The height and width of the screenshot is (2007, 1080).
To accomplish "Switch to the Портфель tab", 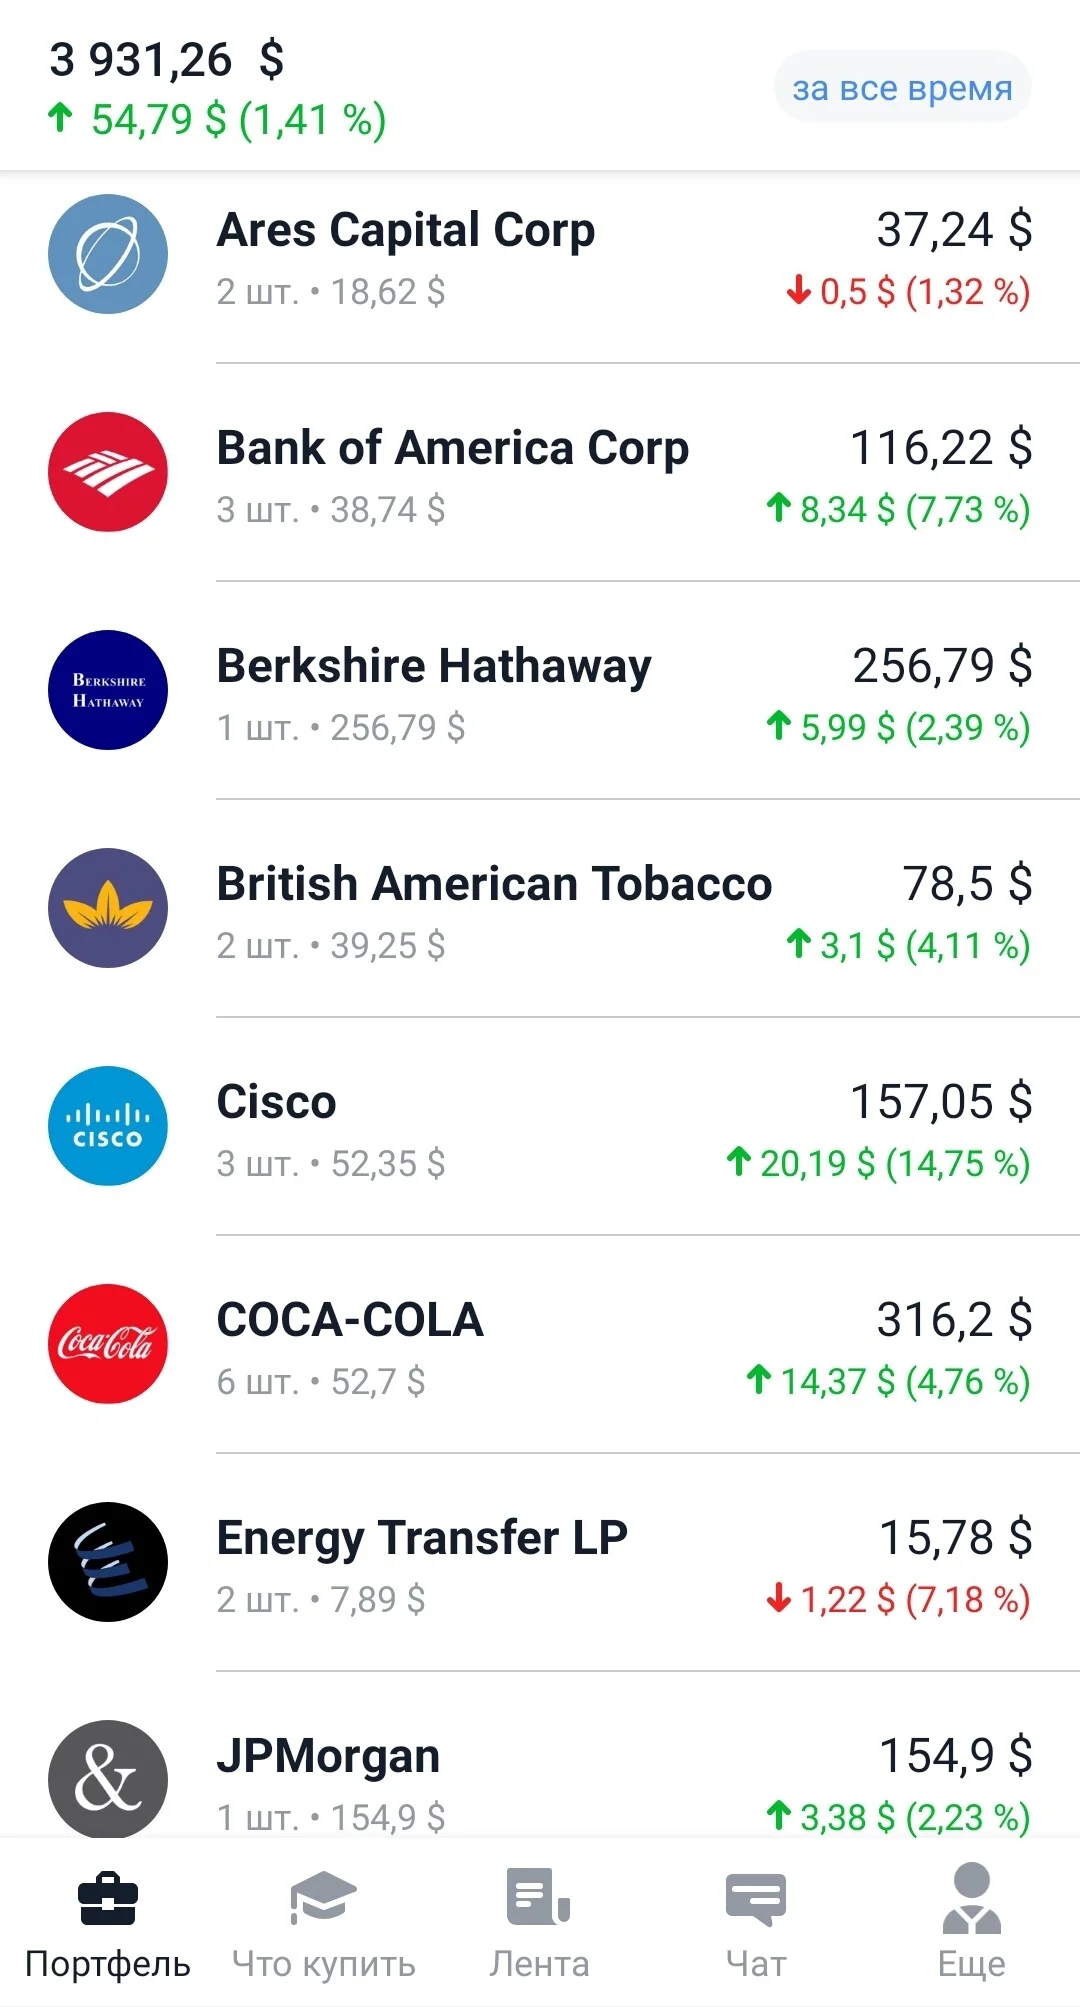I will [108, 1925].
